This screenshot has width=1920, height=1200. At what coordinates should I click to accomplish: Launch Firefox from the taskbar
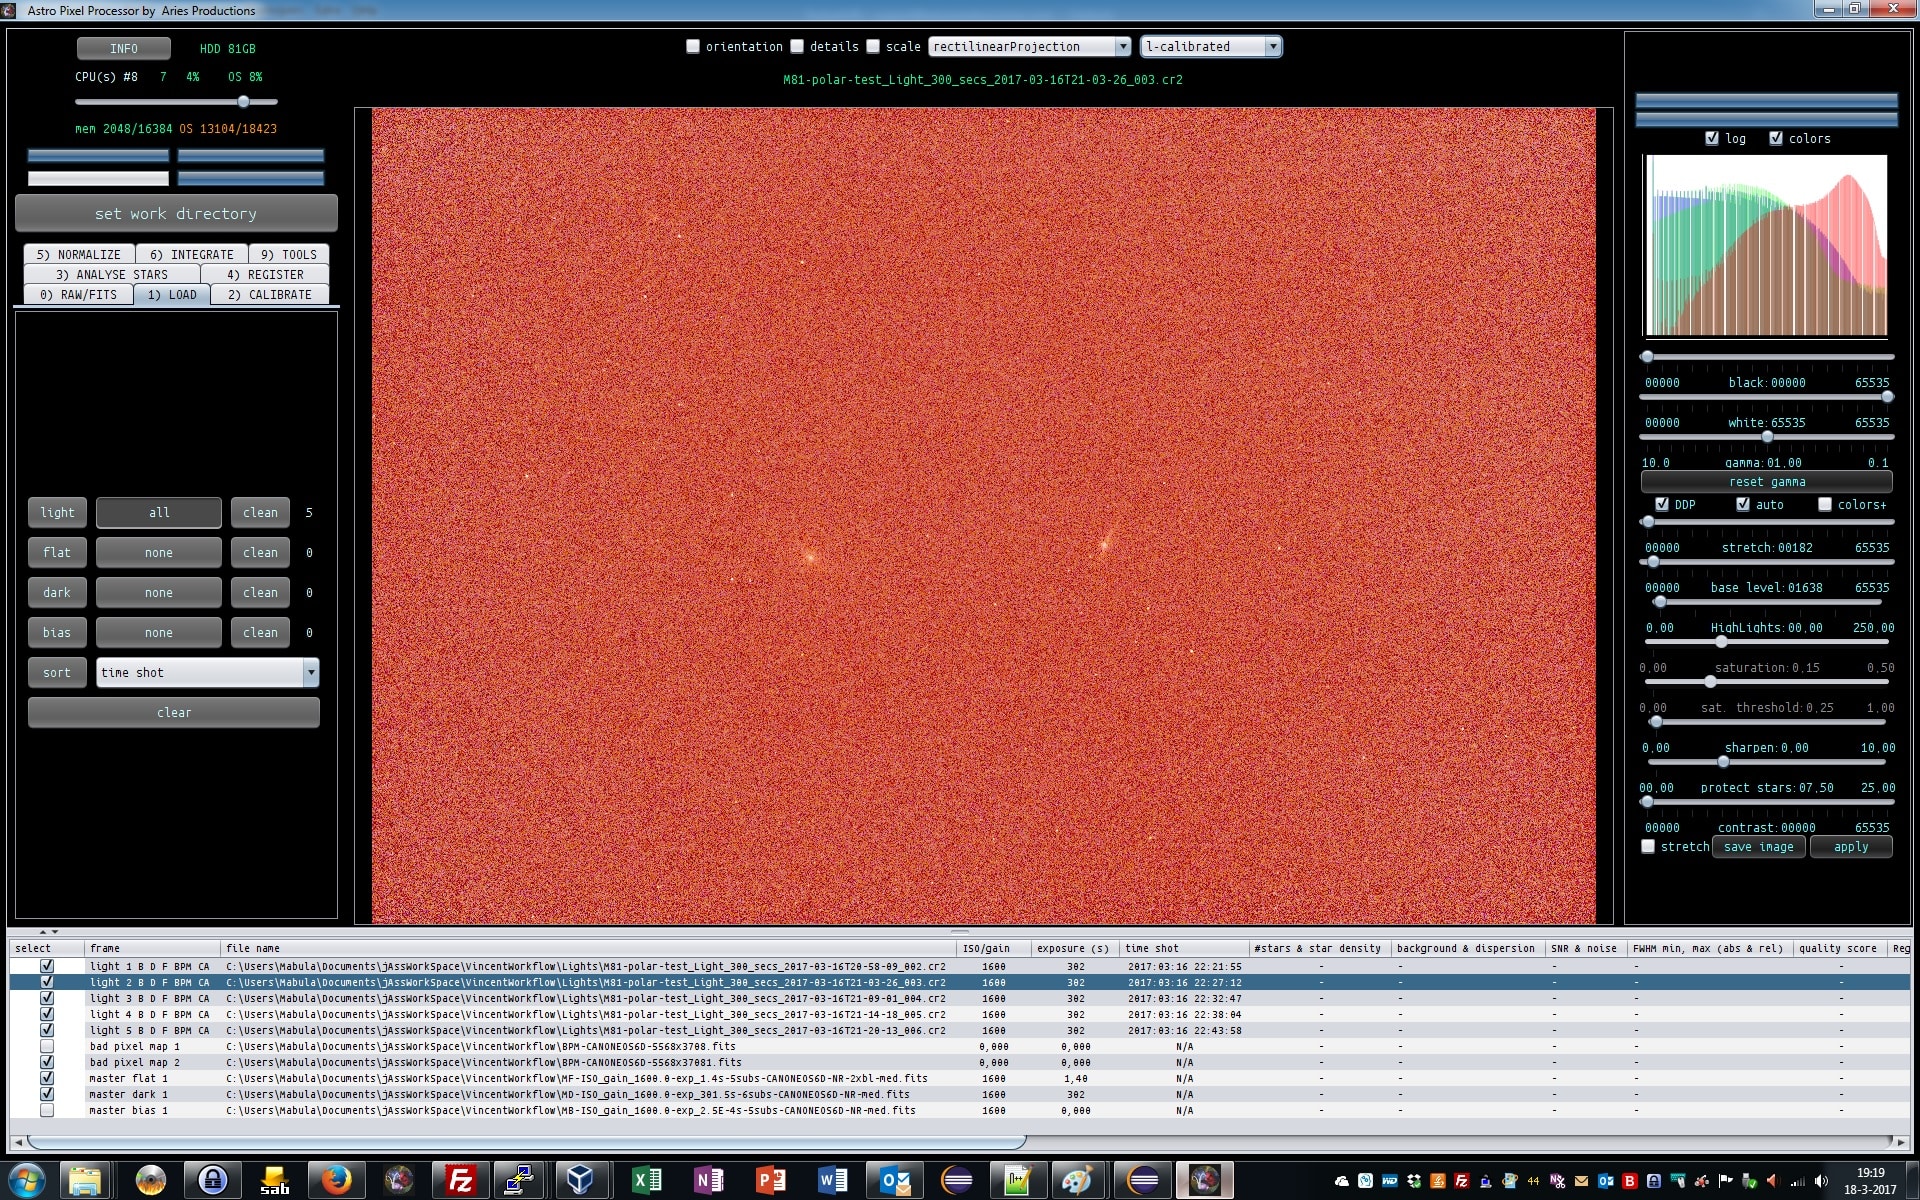pyautogui.click(x=336, y=1181)
